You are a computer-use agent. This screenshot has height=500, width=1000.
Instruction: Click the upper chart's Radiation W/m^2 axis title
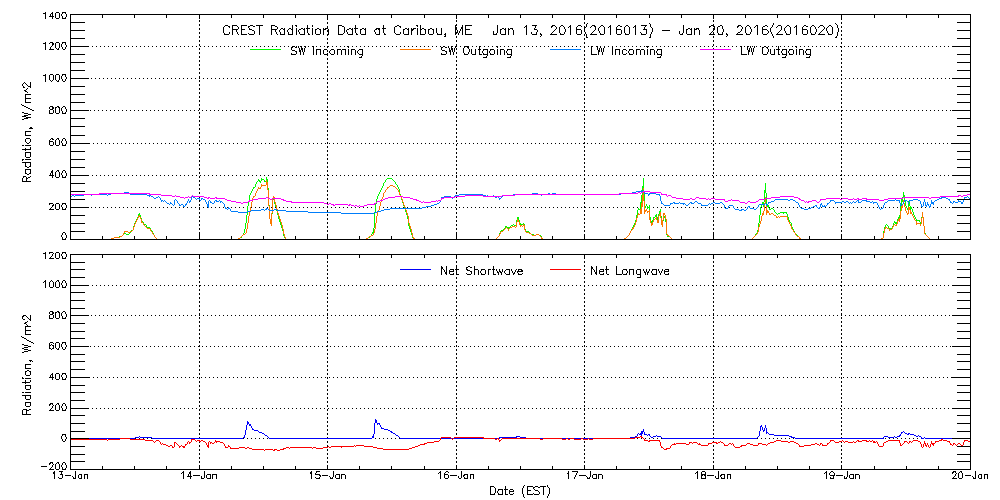pyautogui.click(x=29, y=130)
